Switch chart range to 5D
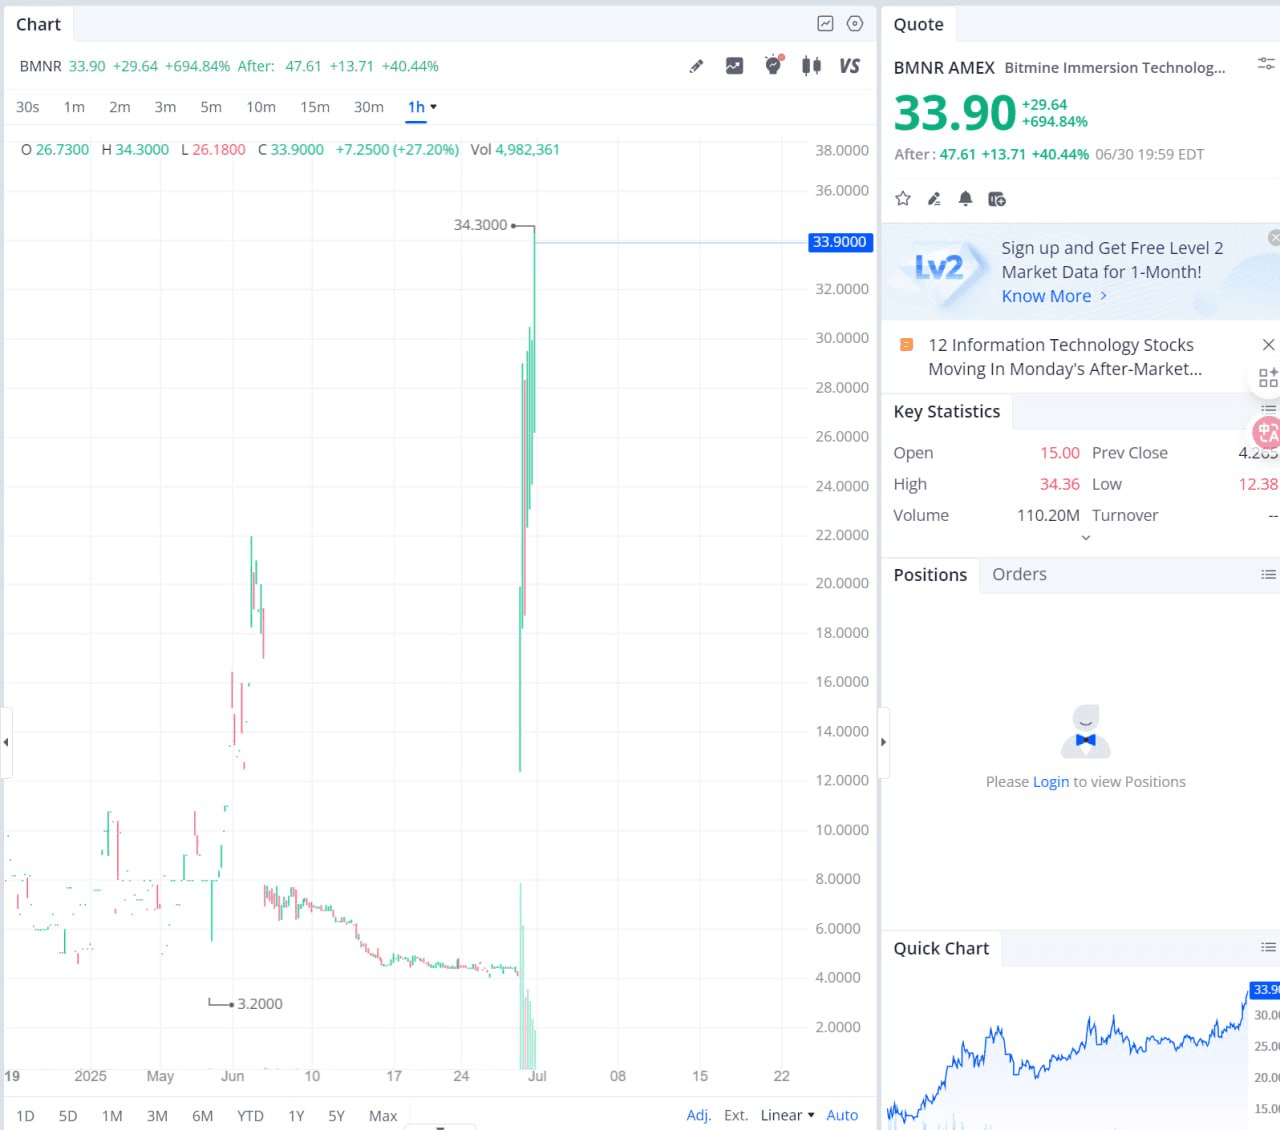The height and width of the screenshot is (1130, 1280). tap(68, 1116)
